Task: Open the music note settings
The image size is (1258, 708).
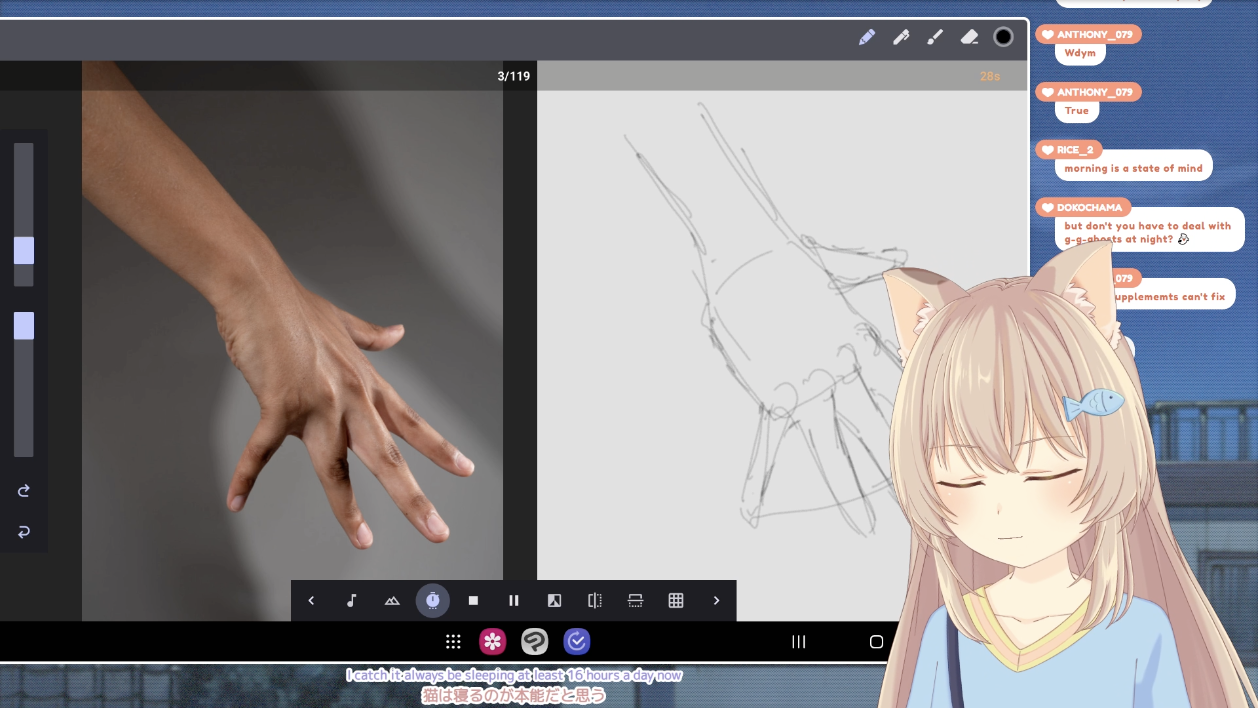Action: coord(351,601)
